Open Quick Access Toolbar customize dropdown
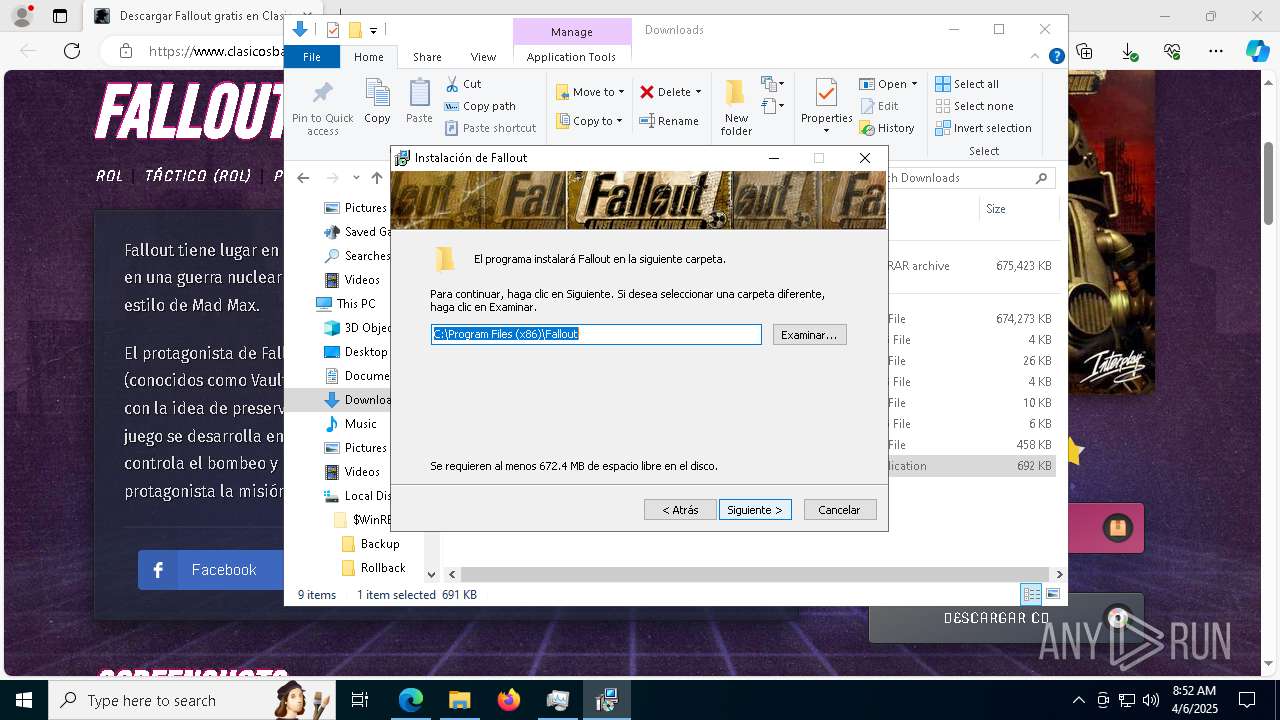 point(373,30)
